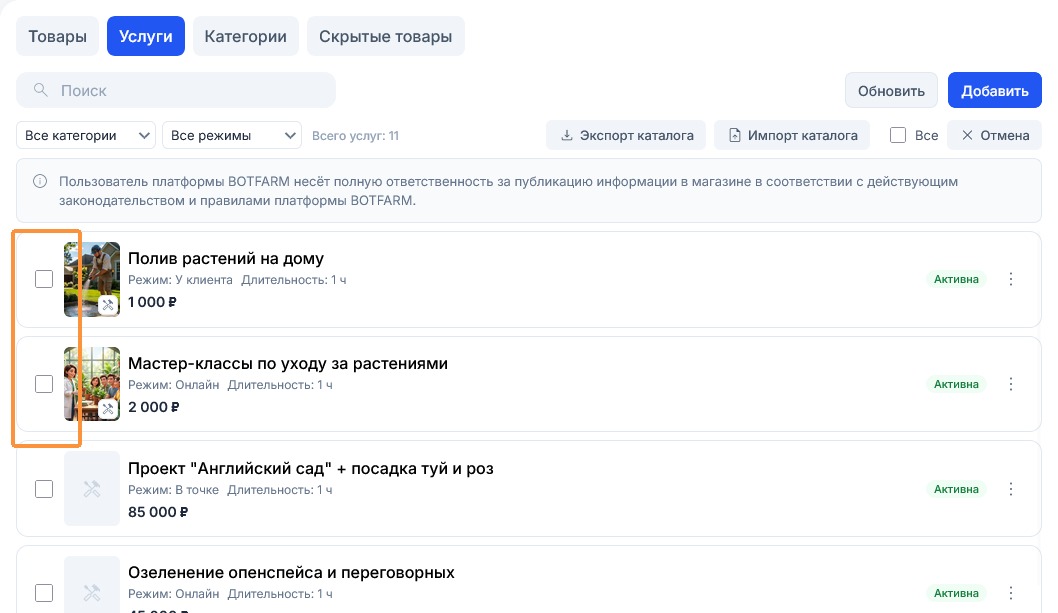Screen dimensions: 1058x613
Task: Click the info icon in the notice
Action: [40, 182]
